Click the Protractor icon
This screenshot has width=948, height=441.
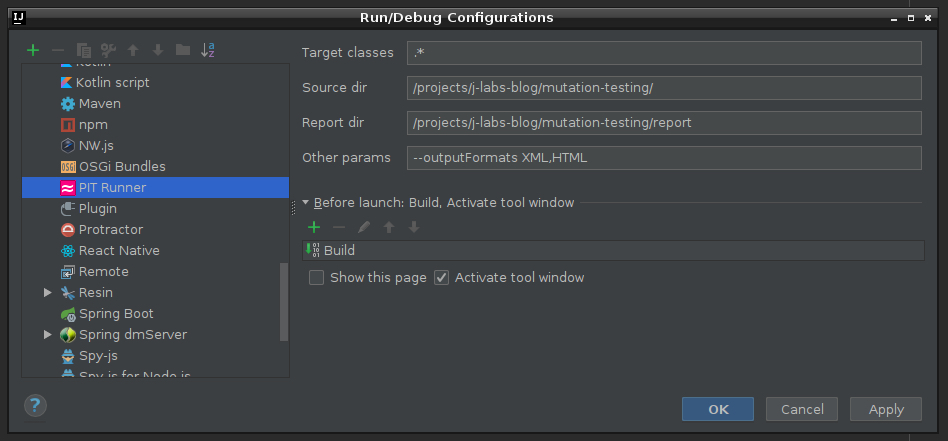pyautogui.click(x=68, y=230)
